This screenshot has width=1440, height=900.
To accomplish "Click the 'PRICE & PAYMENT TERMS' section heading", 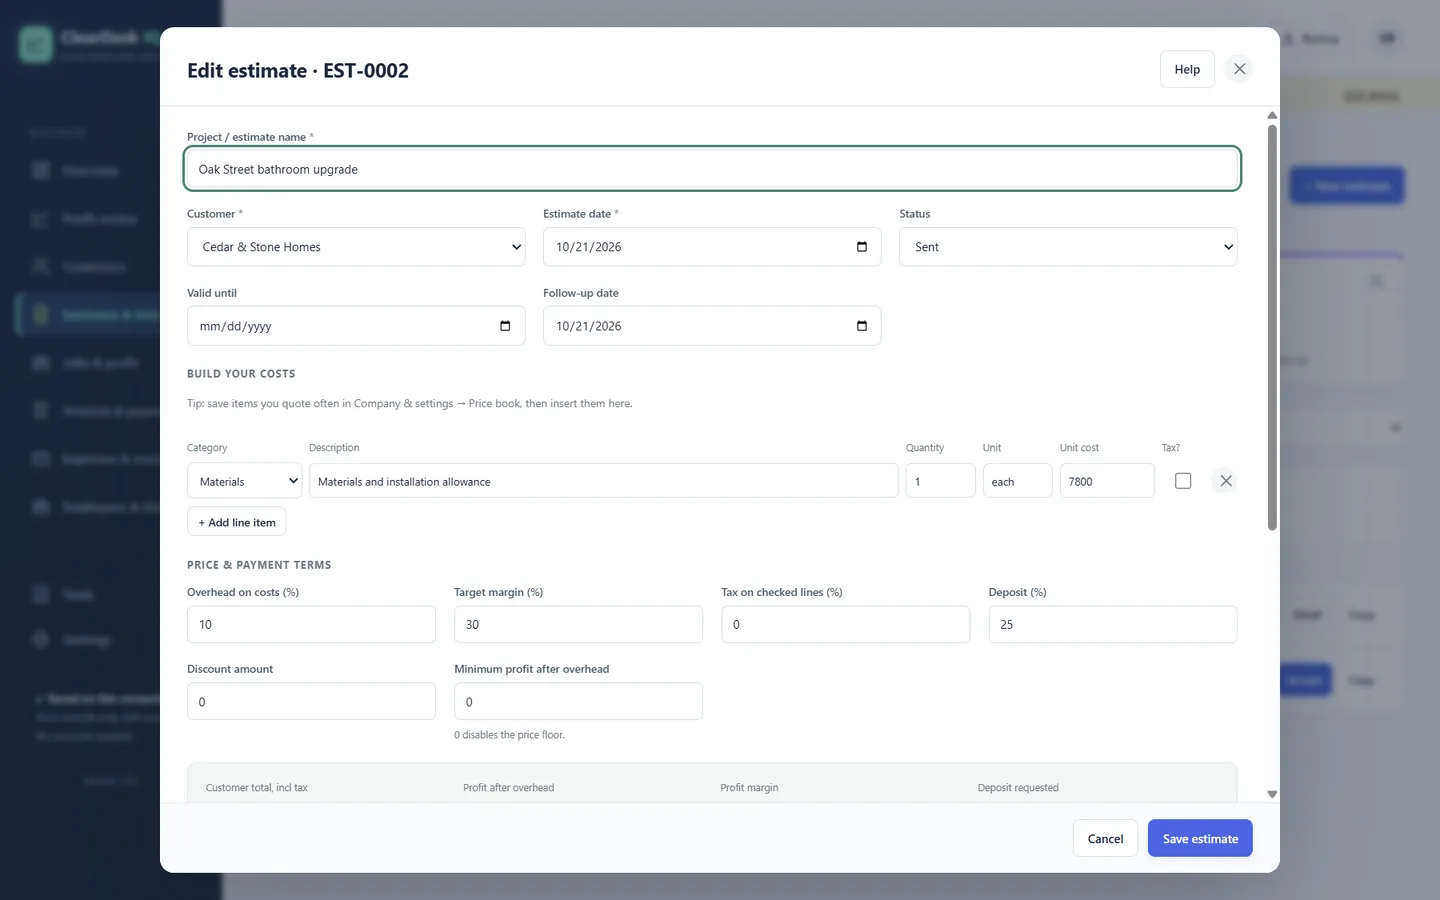I will (x=259, y=565).
